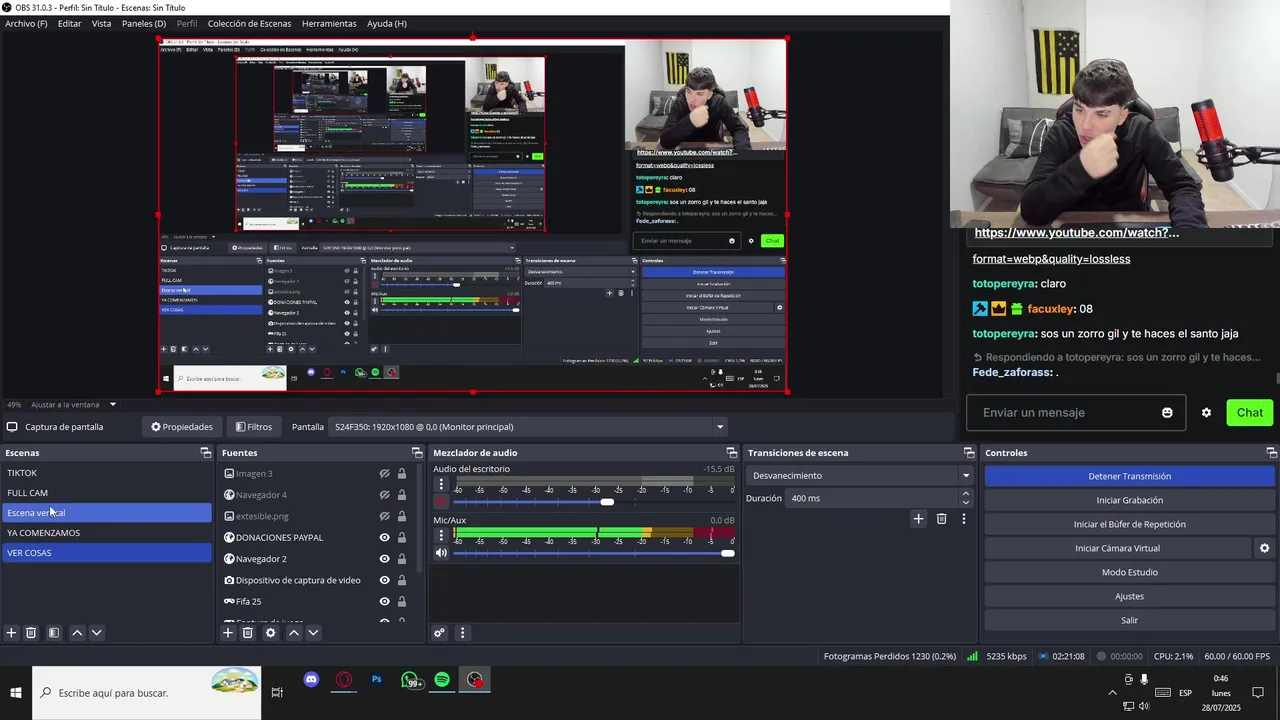Open virtual camera settings gear
The height and width of the screenshot is (720, 1280).
coord(1264,548)
